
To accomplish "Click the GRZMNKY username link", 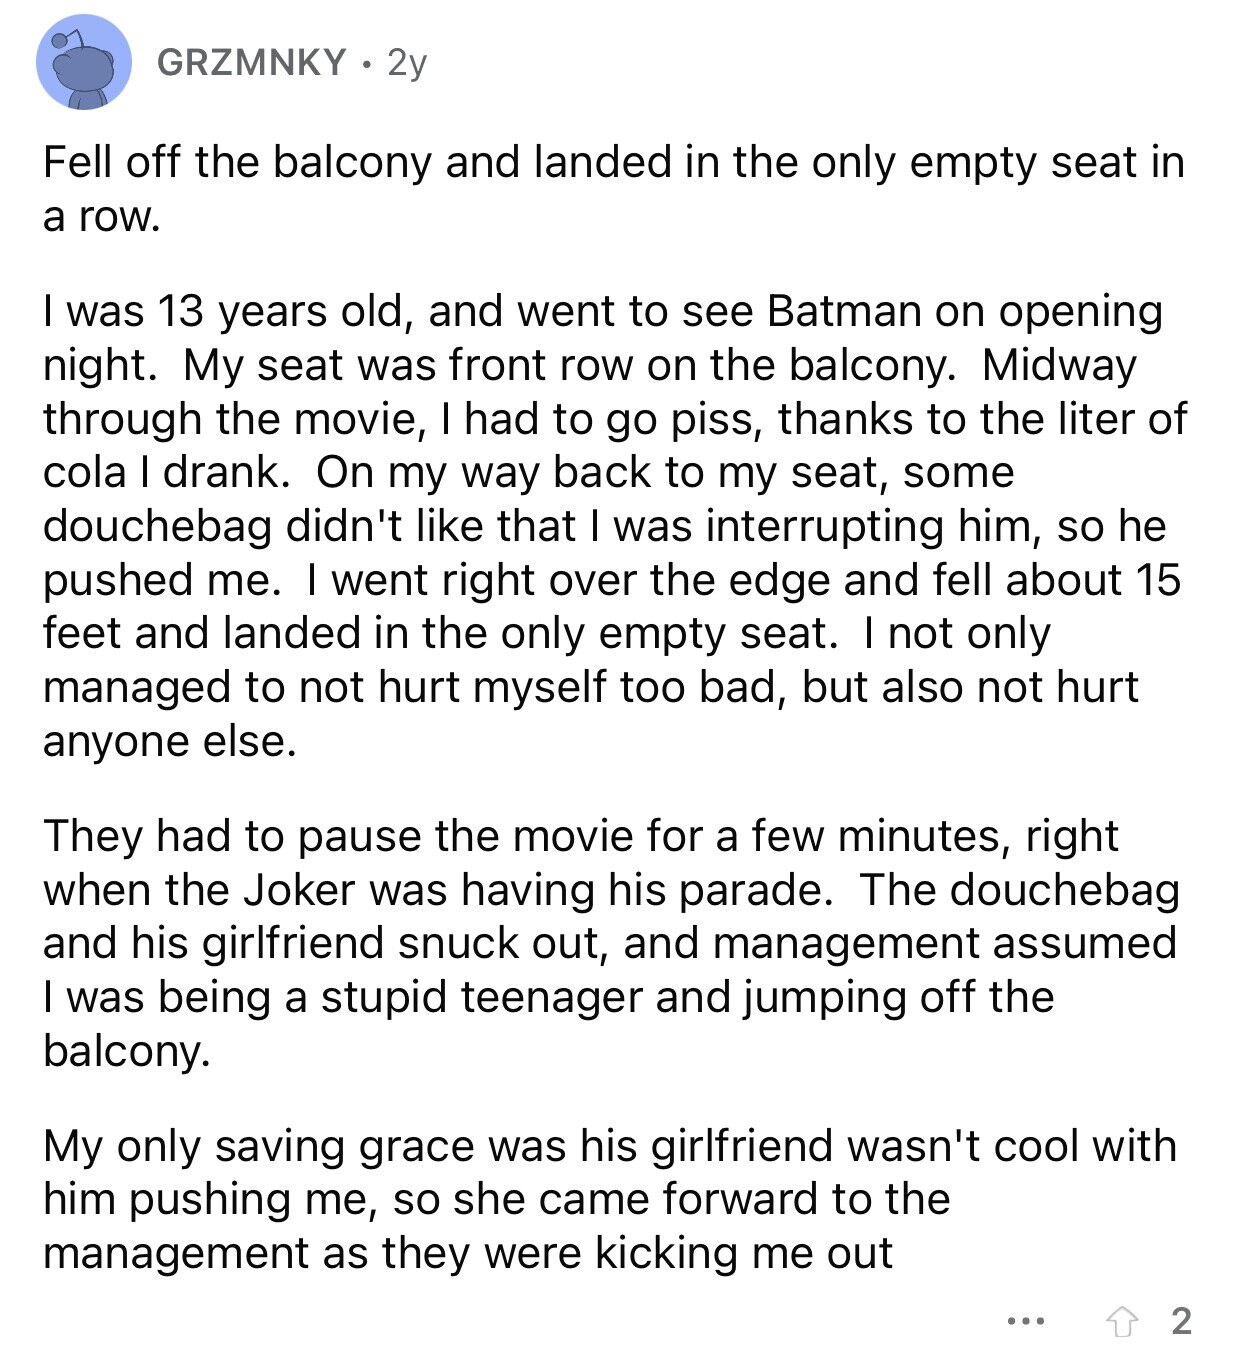I will point(252,63).
